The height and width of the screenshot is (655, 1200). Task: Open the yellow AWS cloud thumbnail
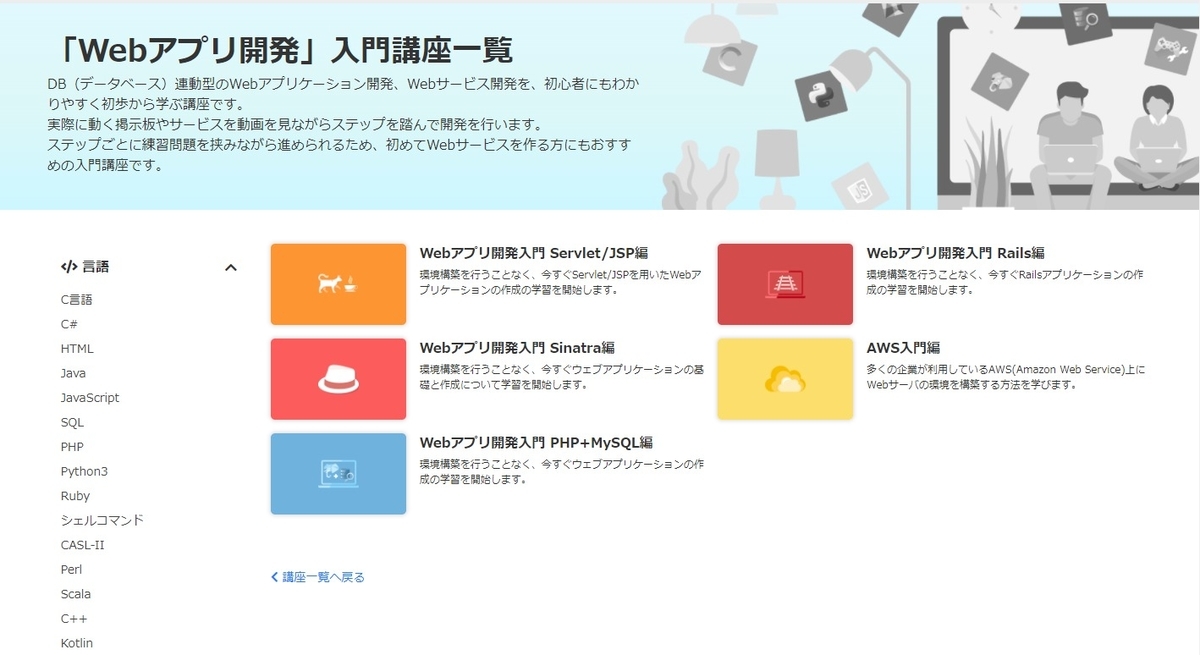pyautogui.click(x=785, y=379)
